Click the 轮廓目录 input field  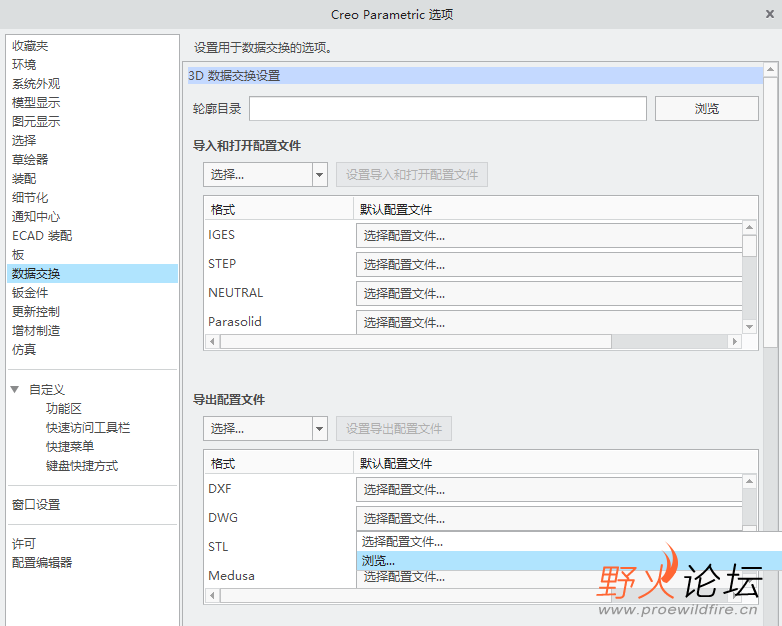[448, 109]
